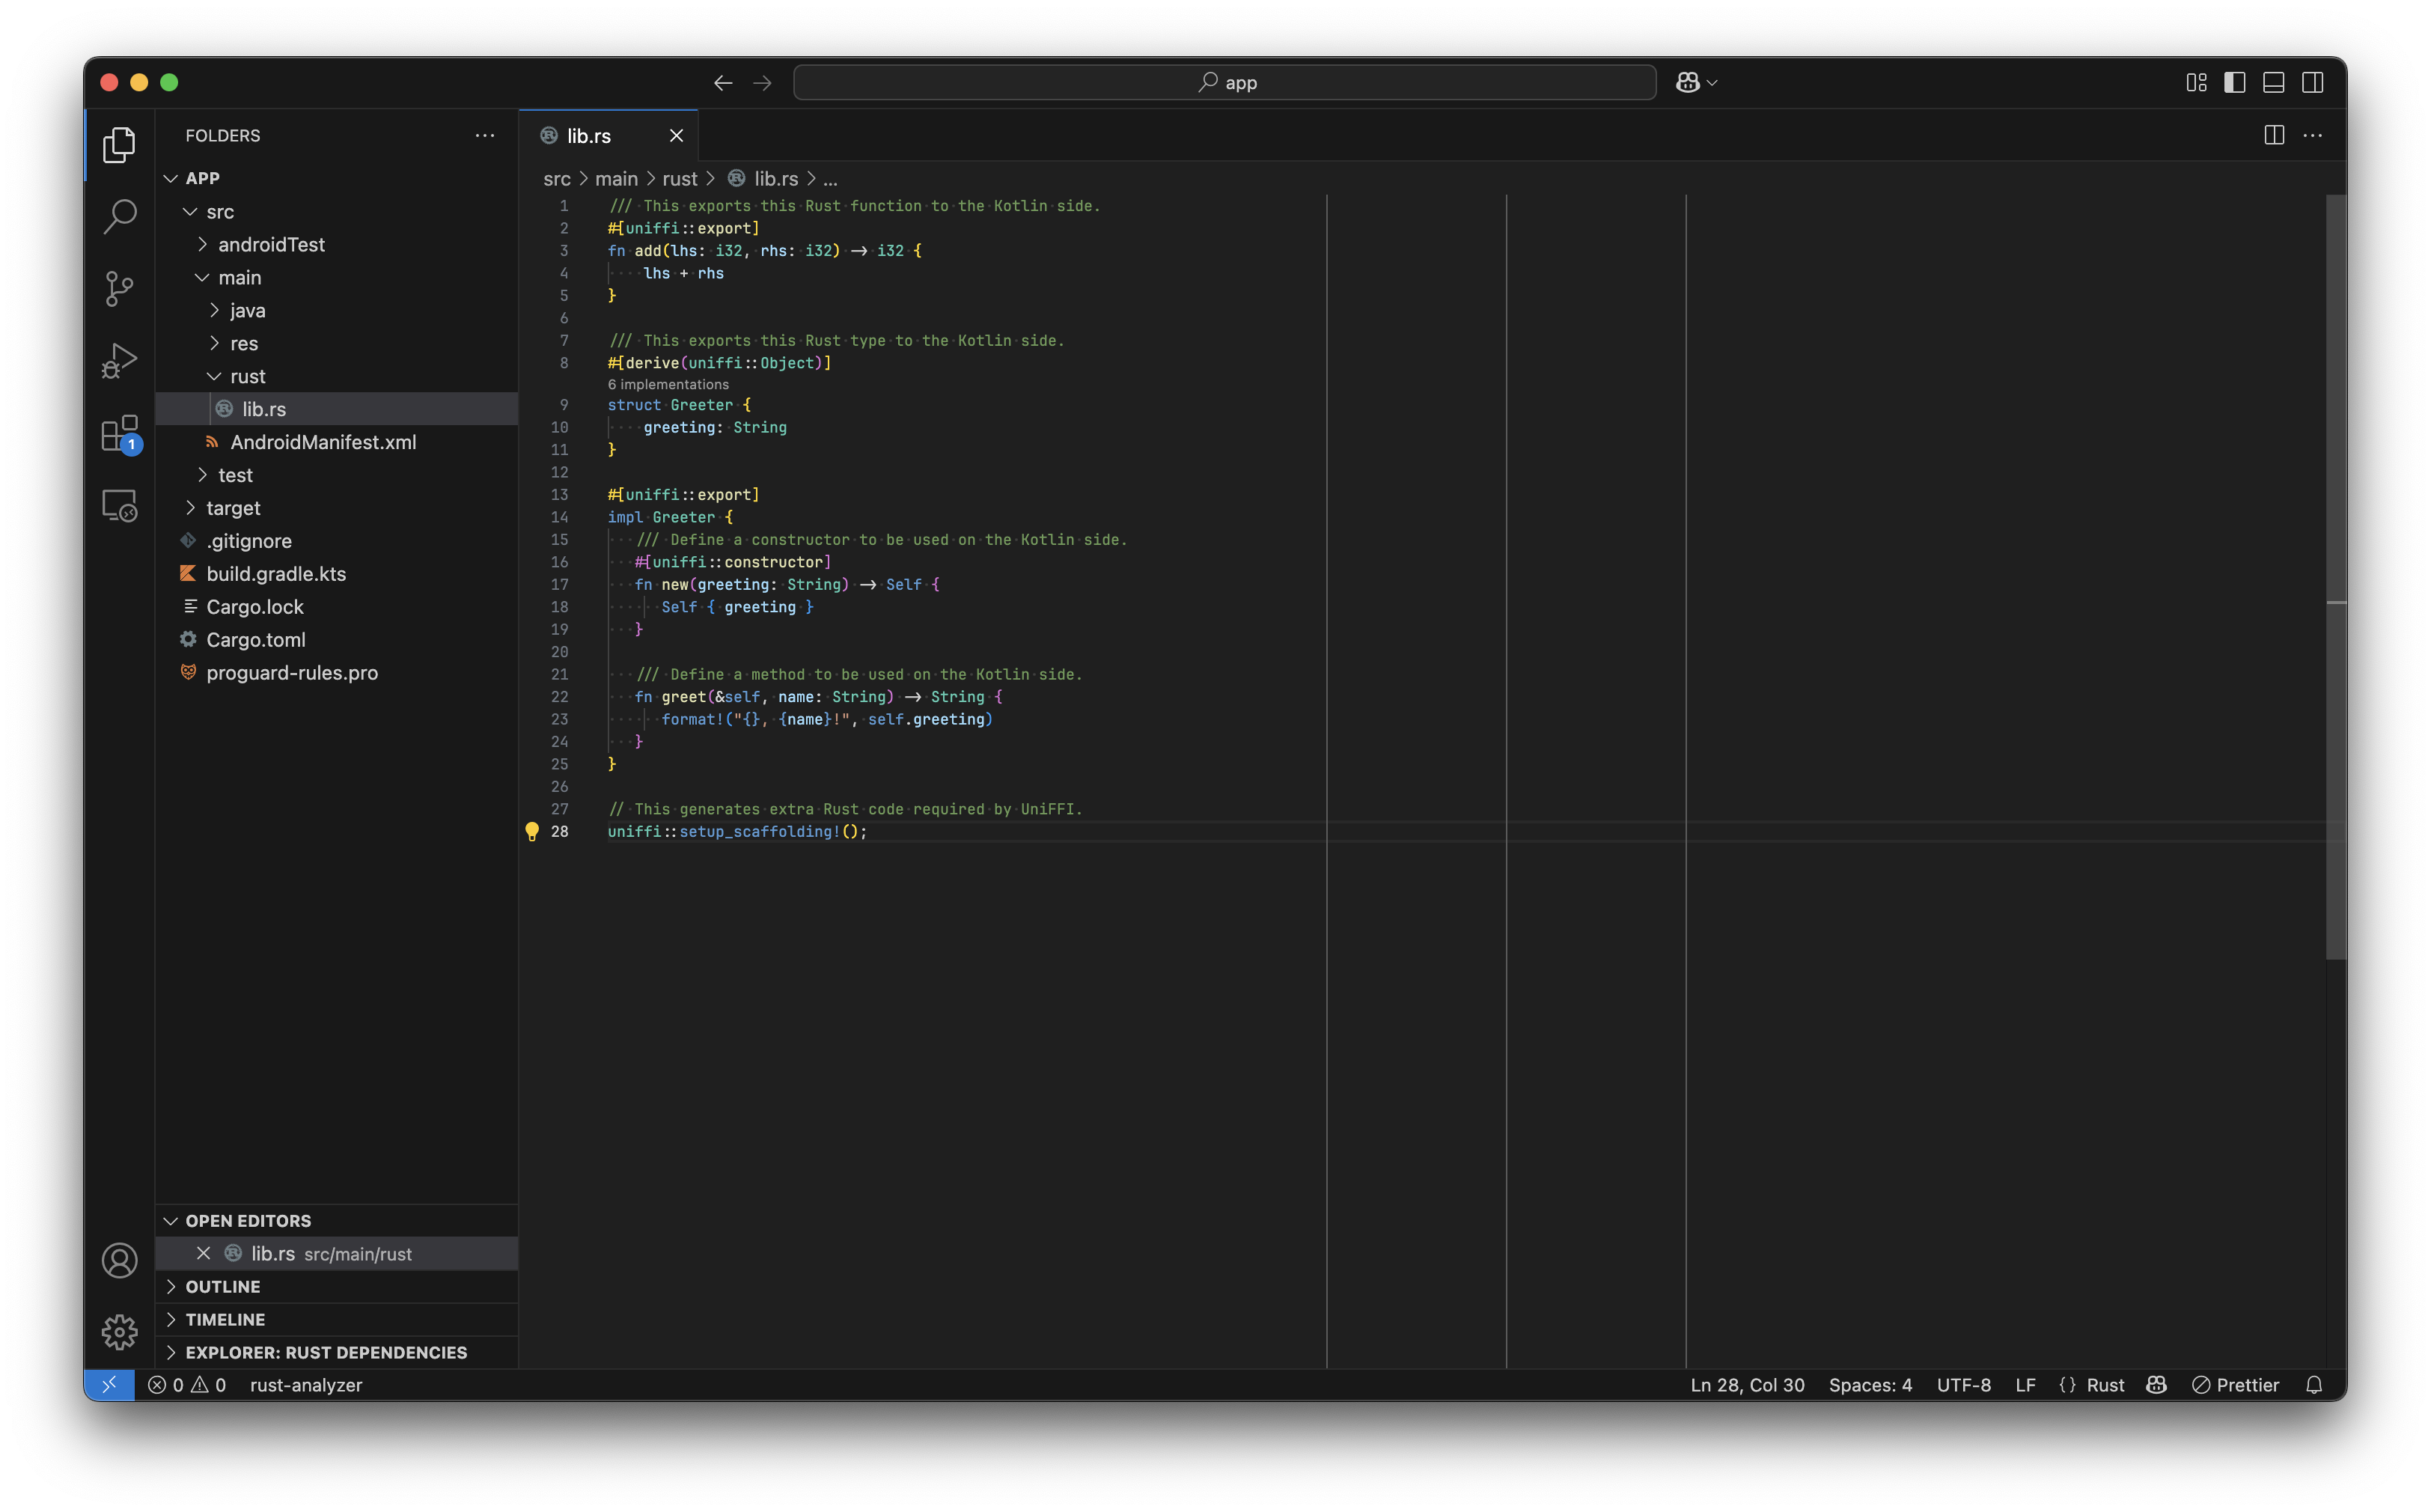
Task: Click the Prettier status bar item
Action: [2236, 1384]
